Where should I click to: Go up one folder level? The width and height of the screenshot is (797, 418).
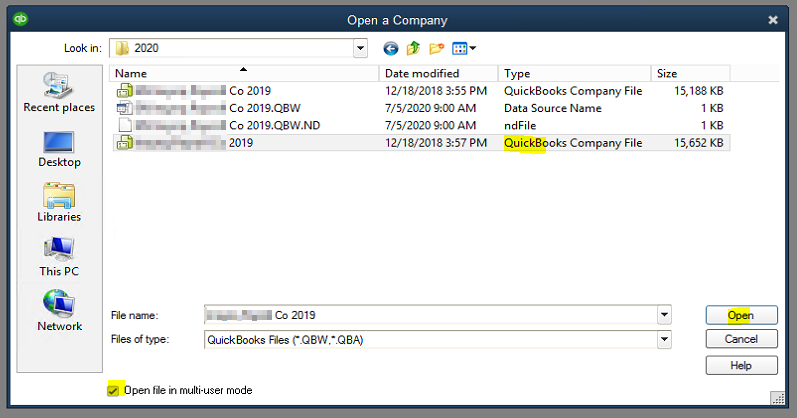click(x=413, y=48)
